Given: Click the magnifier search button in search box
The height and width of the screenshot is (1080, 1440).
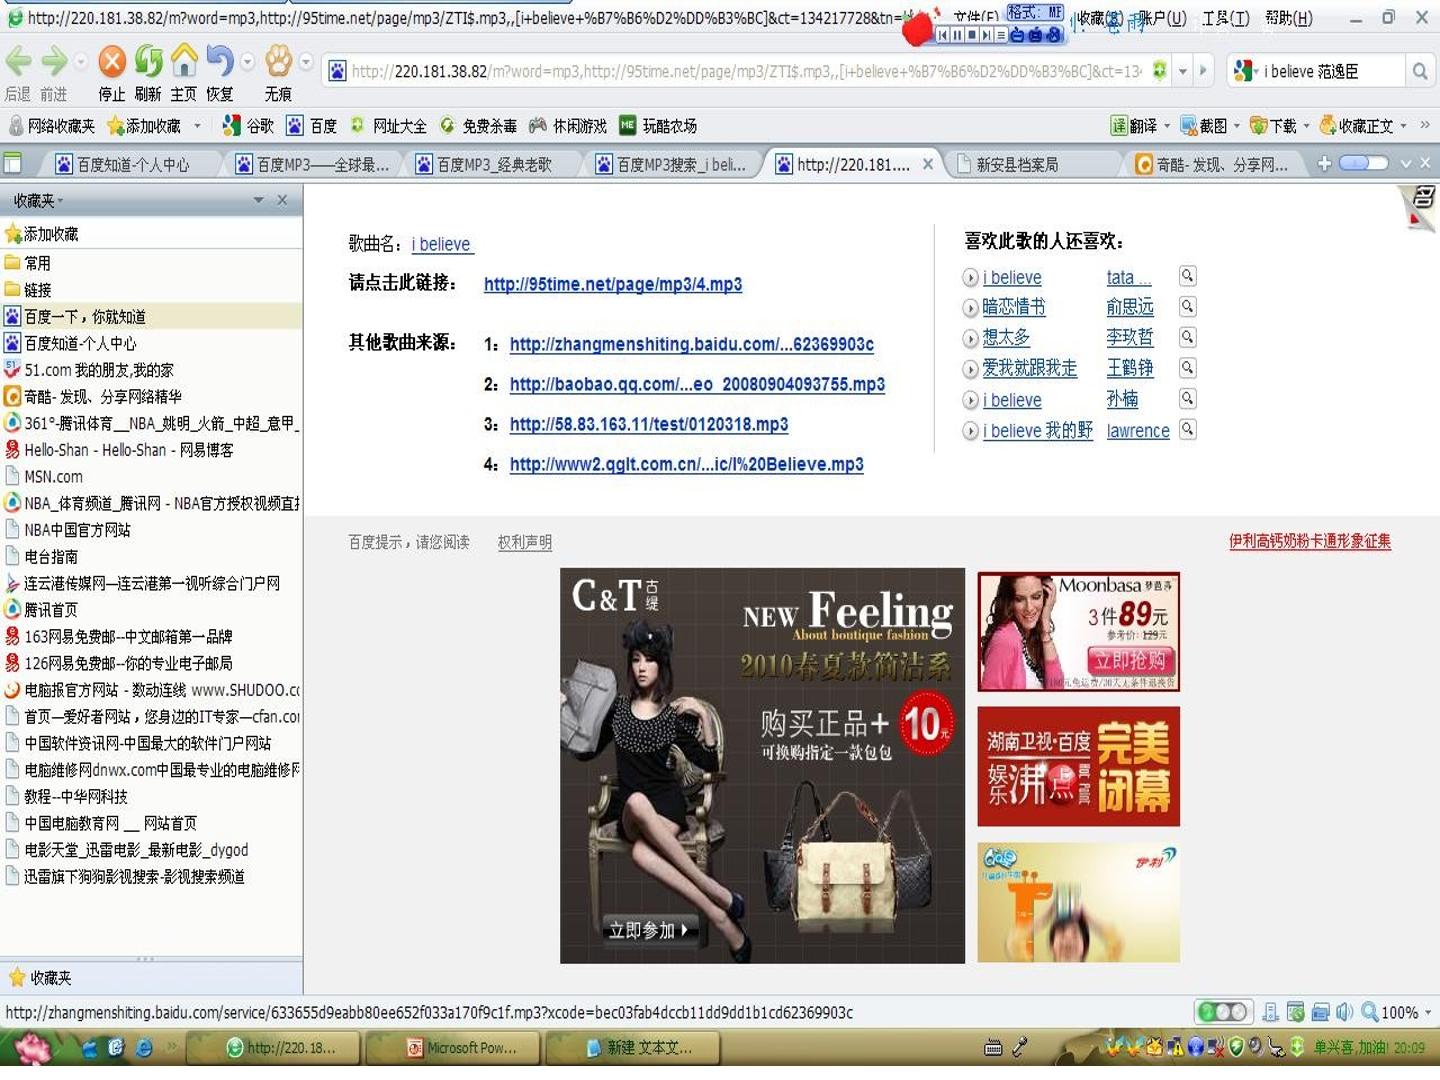Looking at the screenshot, I should (x=1419, y=71).
